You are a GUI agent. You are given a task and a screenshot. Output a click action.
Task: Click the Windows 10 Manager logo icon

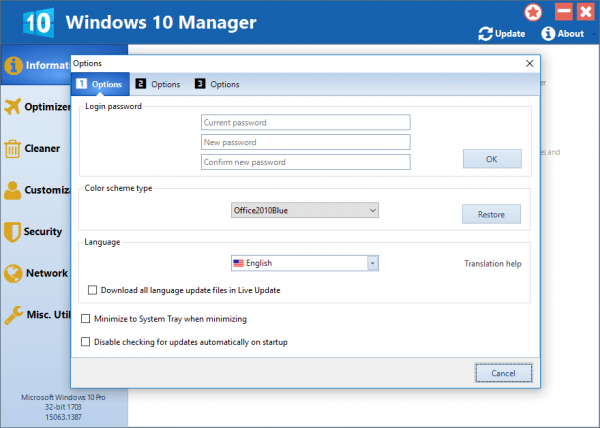pyautogui.click(x=38, y=23)
